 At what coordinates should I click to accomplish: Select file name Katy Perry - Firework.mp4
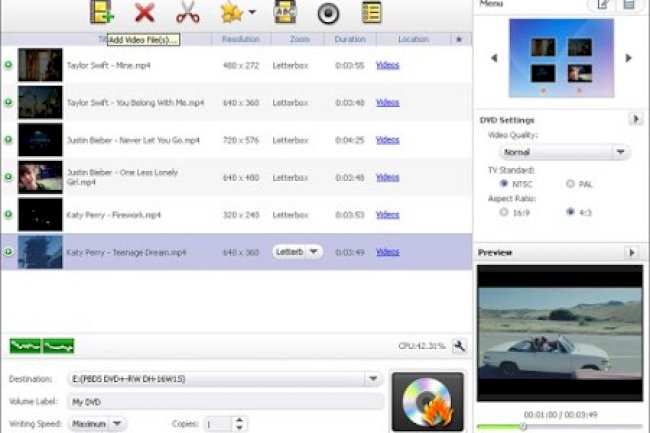click(x=114, y=215)
